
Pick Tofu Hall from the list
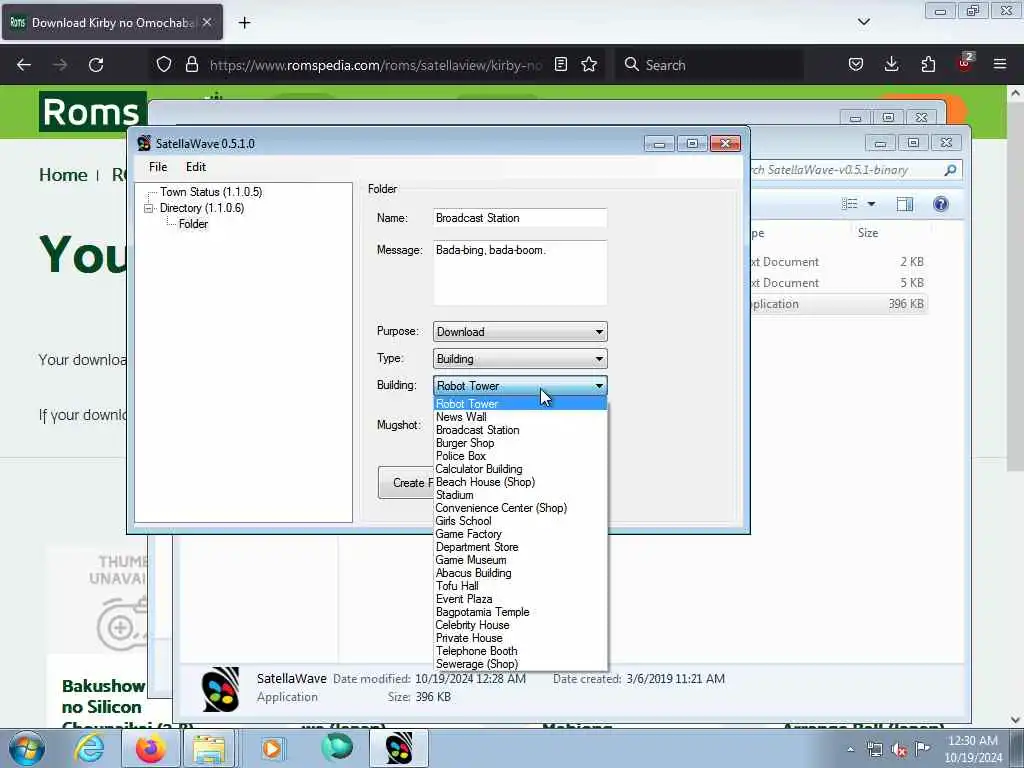pos(520,586)
